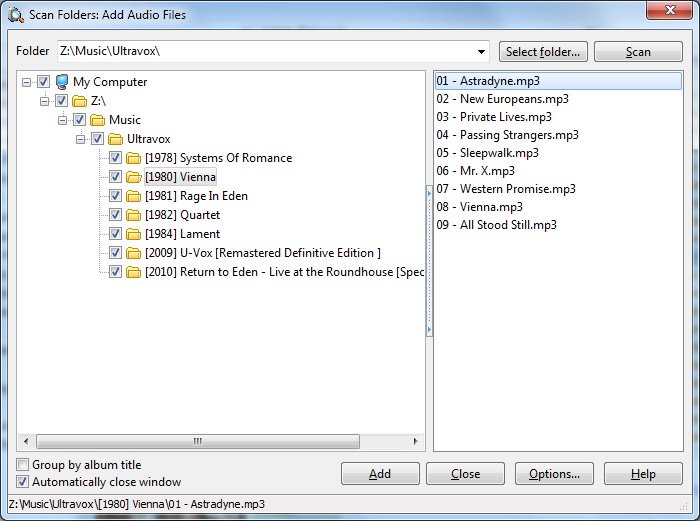Click the Z:\ drive folder icon
Screen dimensions: 700x521
point(79,101)
